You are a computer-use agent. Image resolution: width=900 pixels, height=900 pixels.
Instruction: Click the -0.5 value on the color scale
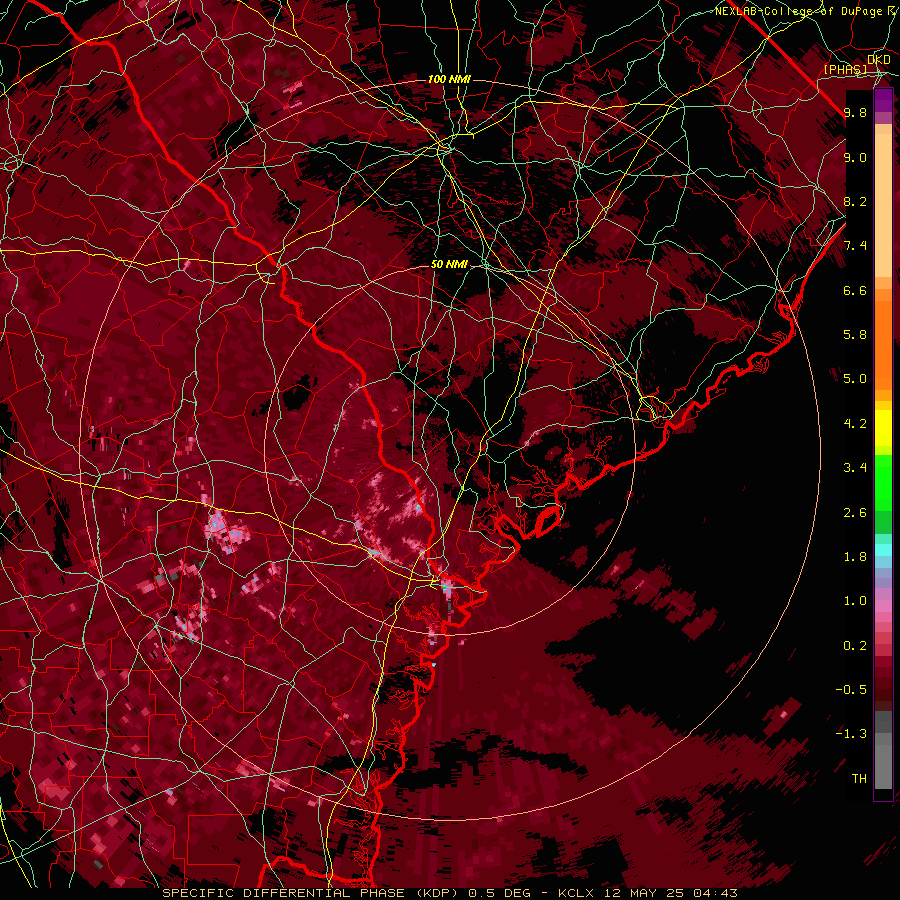click(x=852, y=690)
